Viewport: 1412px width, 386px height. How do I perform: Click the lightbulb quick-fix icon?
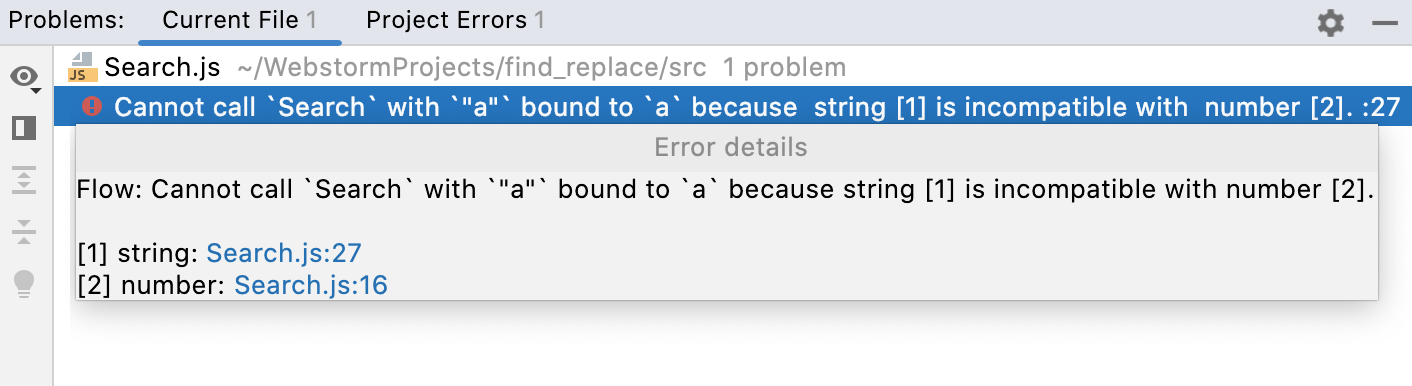pos(25,284)
